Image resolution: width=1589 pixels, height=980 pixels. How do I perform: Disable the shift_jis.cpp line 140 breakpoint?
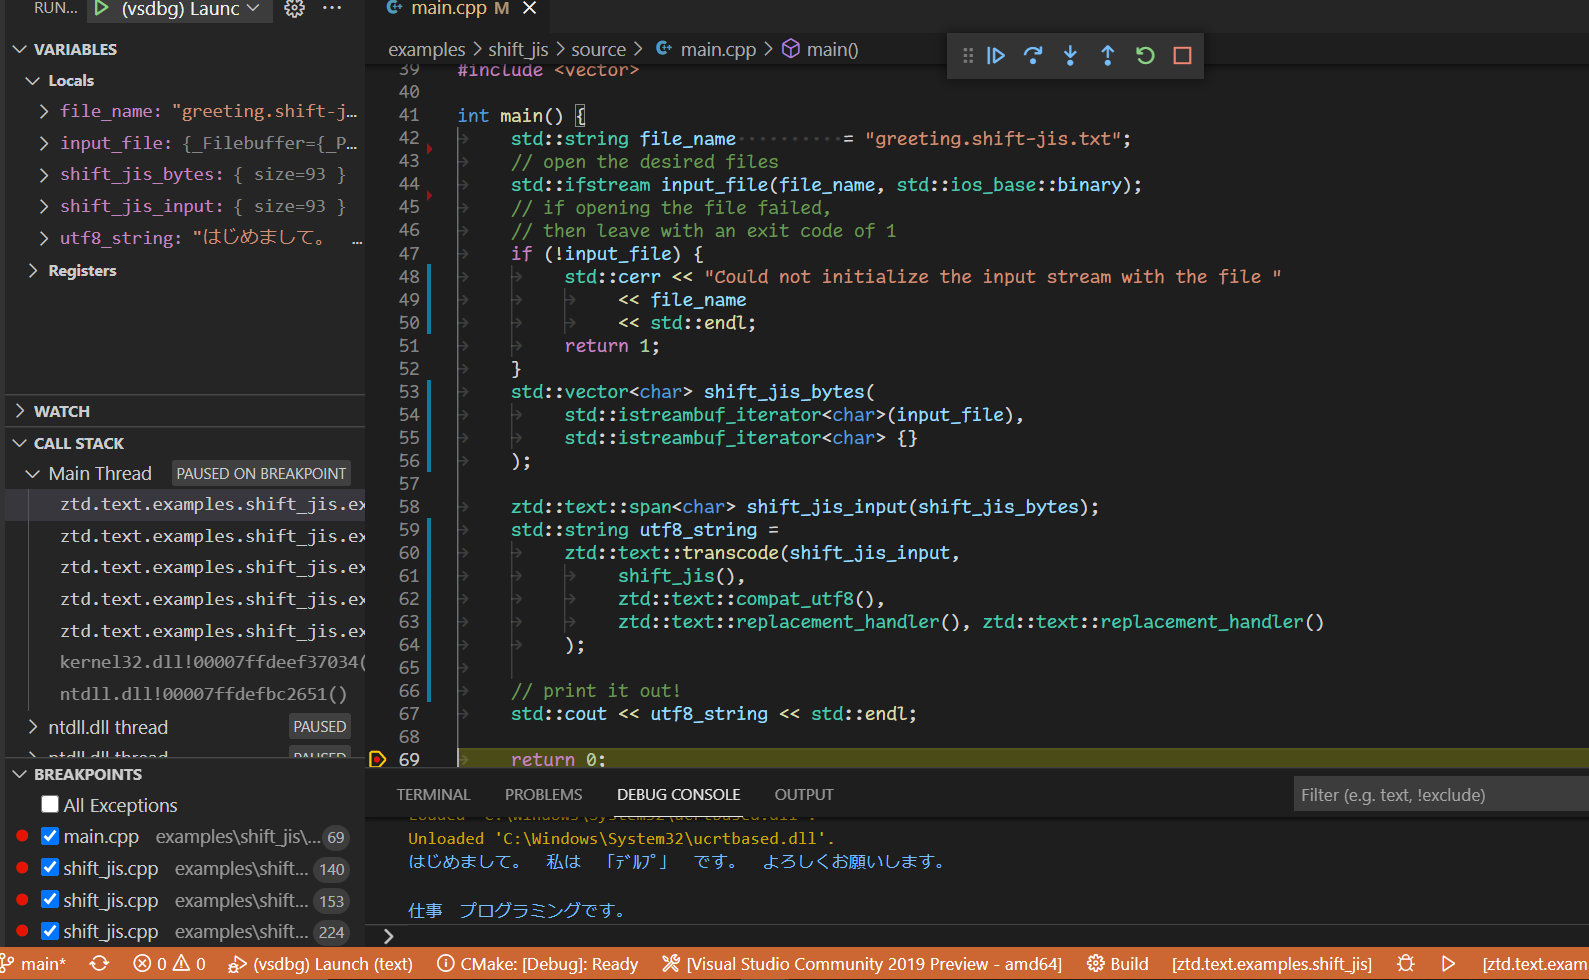click(50, 868)
